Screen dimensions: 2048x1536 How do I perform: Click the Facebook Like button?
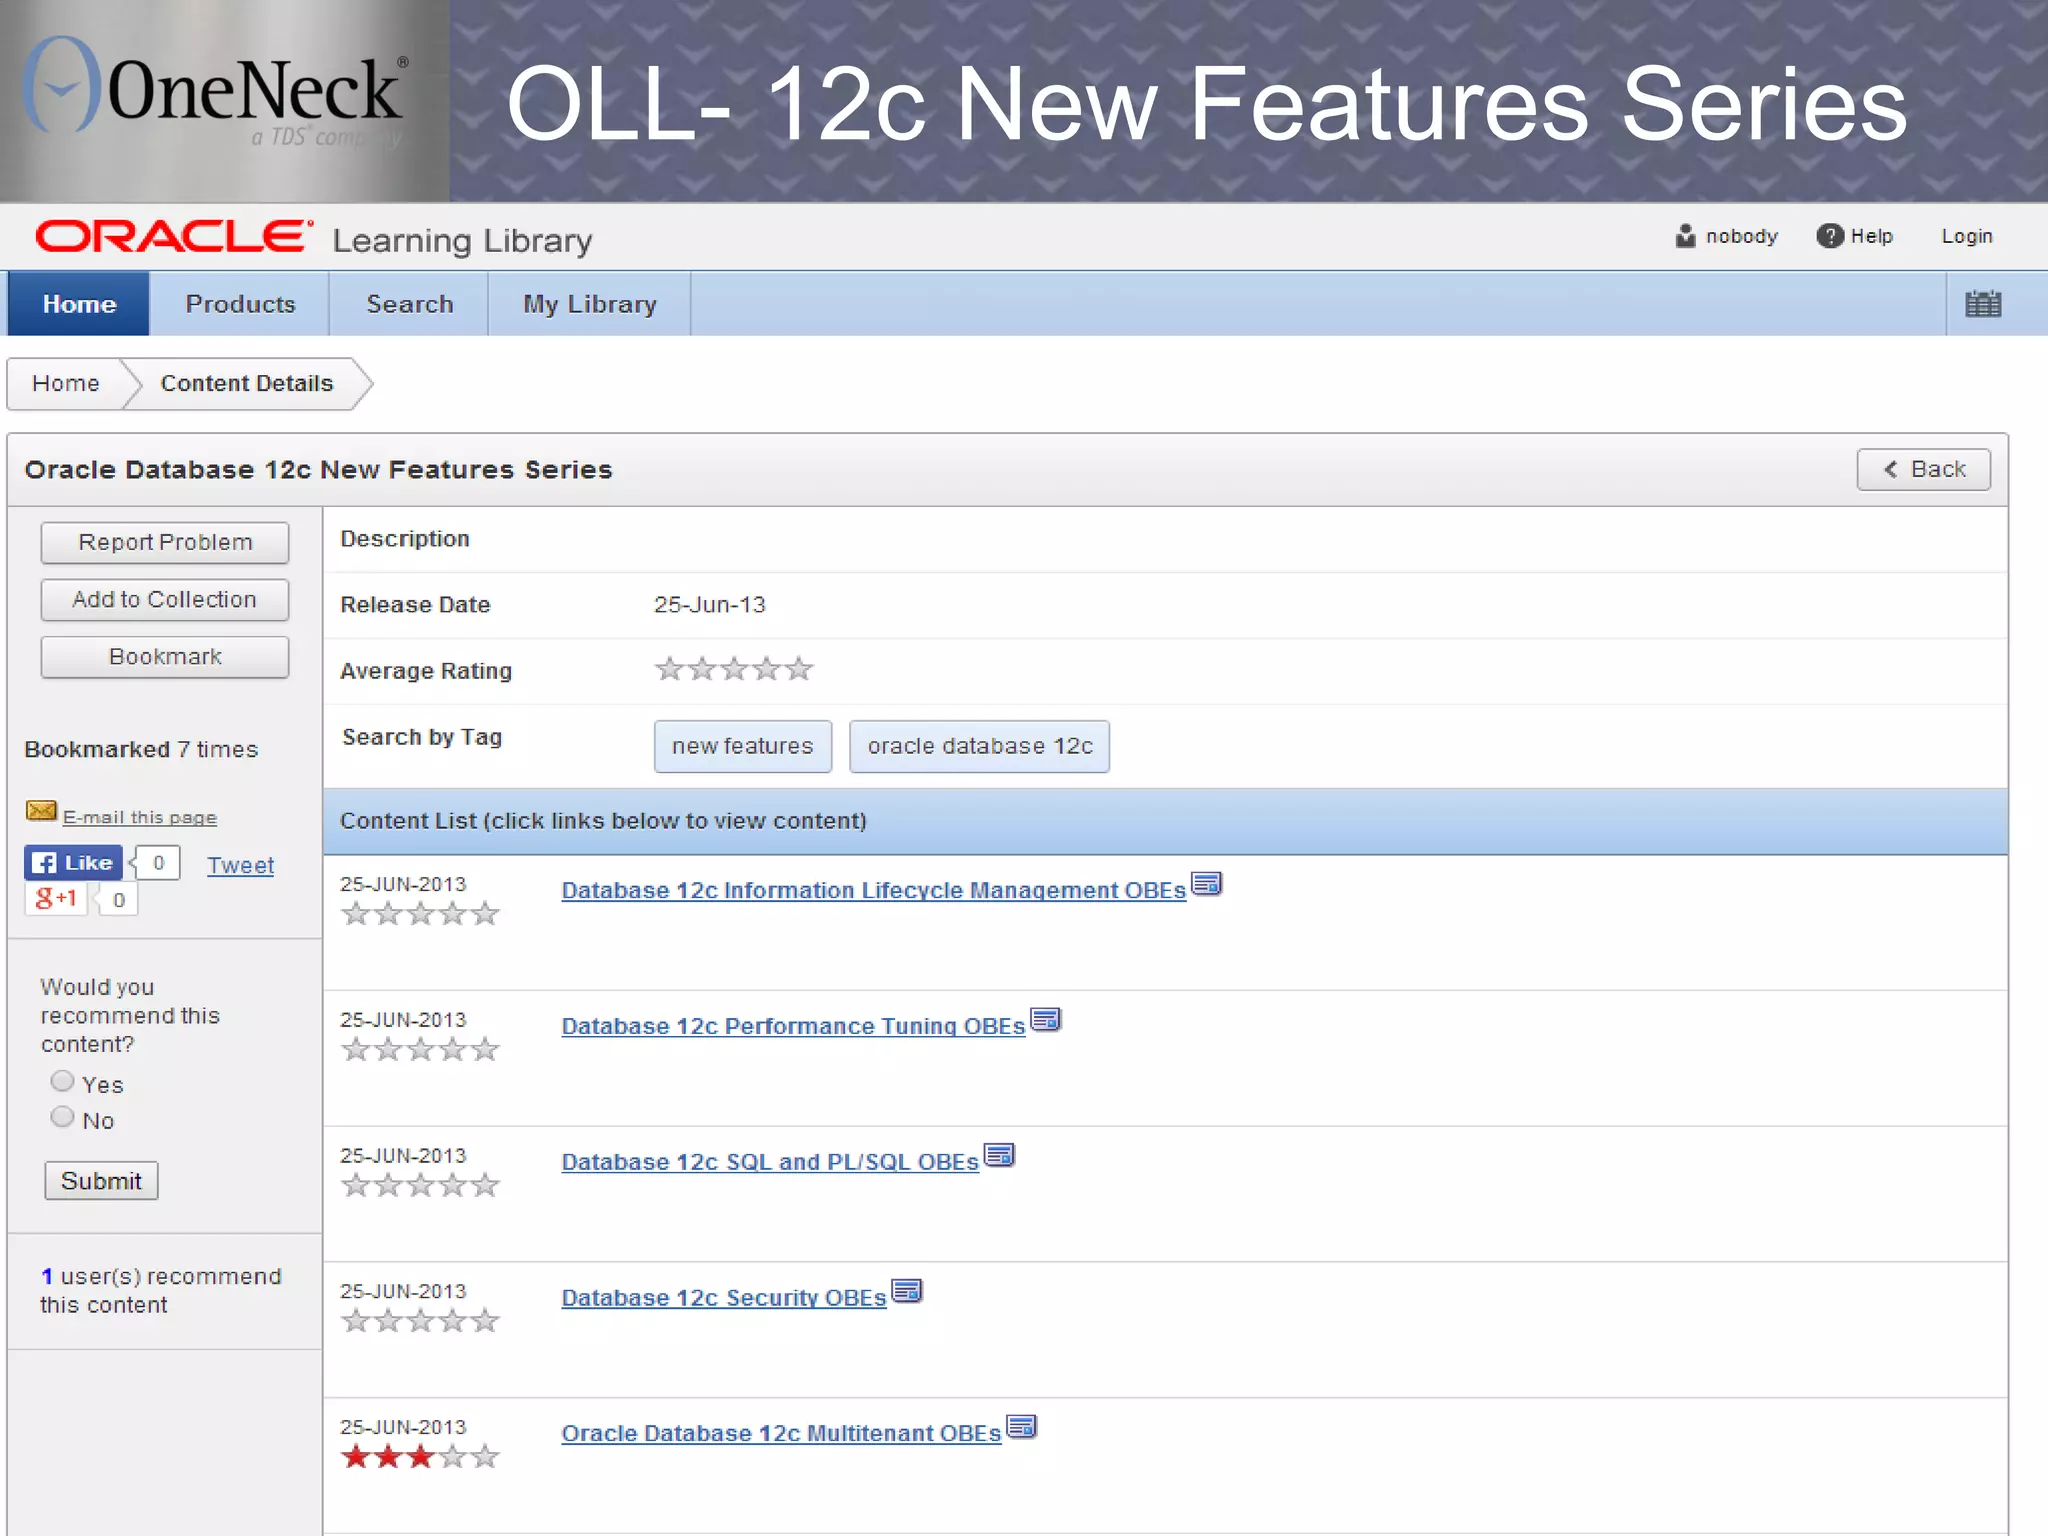[x=73, y=862]
